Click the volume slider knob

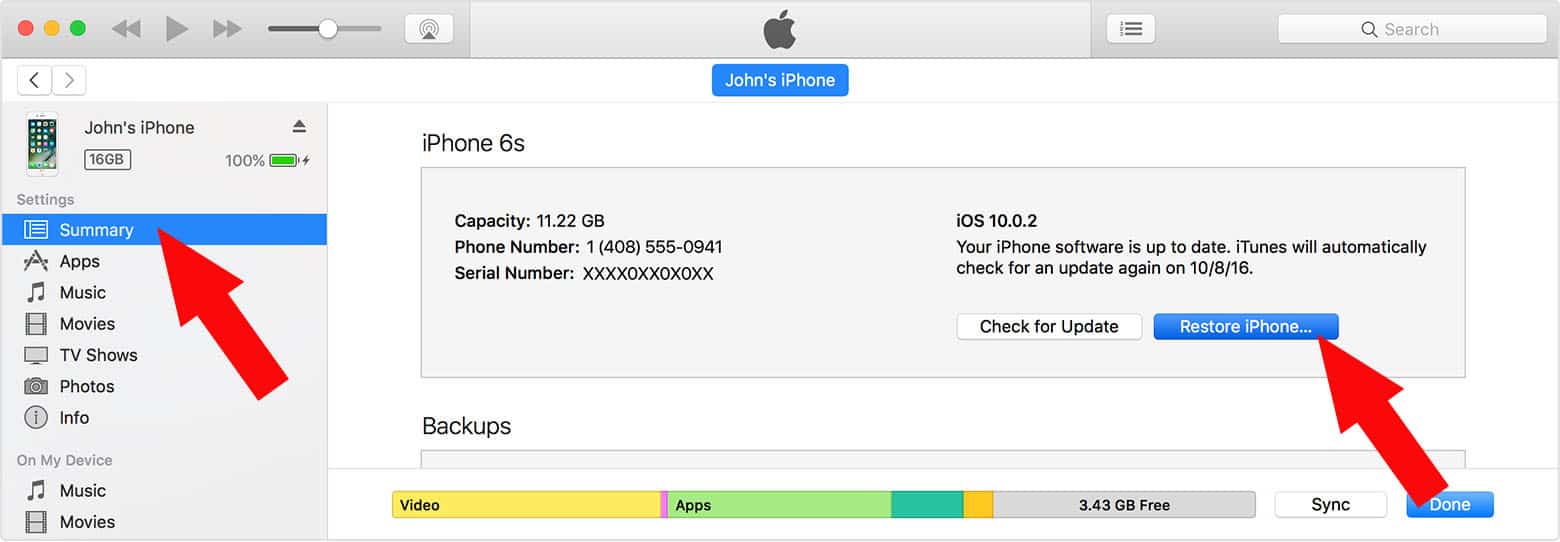(328, 29)
